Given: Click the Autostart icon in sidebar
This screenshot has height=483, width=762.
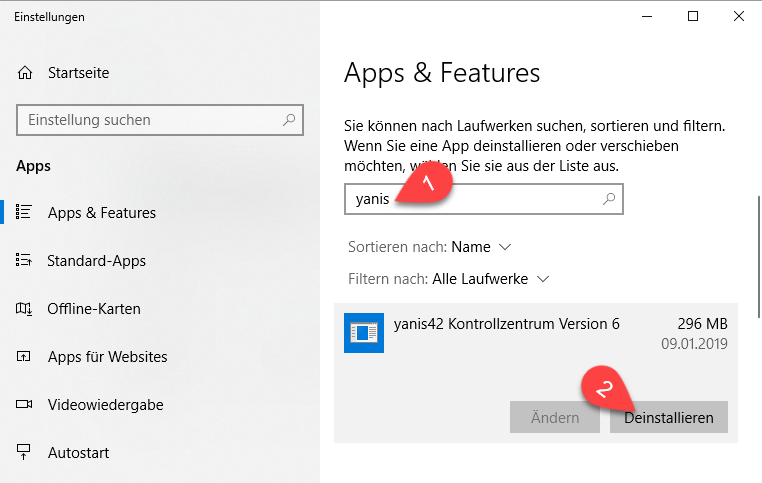Looking at the screenshot, I should click(x=25, y=453).
